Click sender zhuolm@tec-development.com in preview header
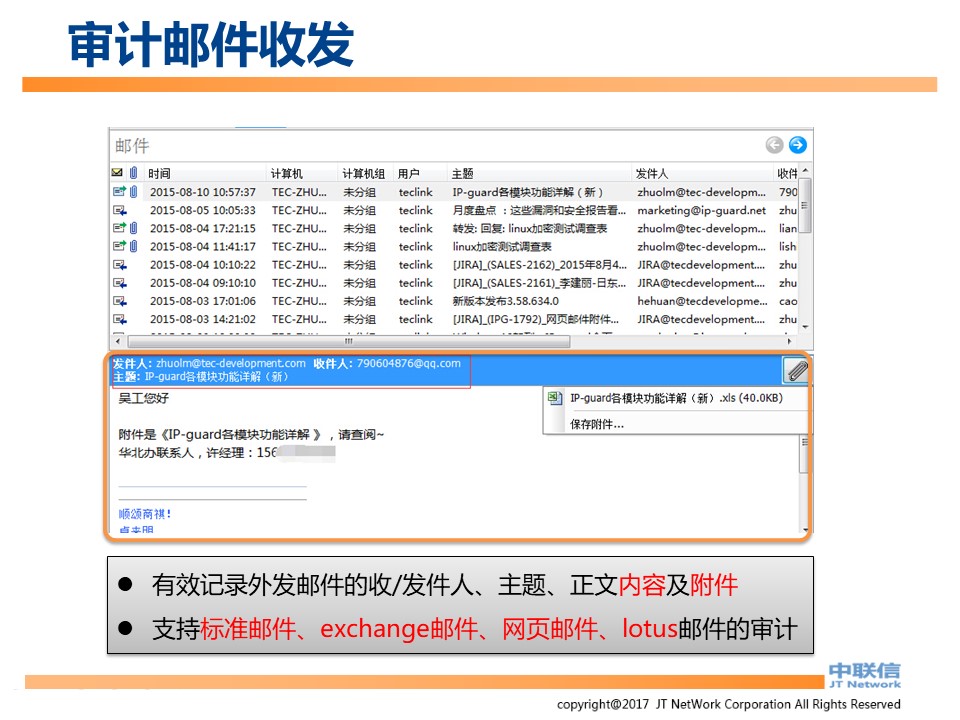Viewport: 960px width, 720px height. click(231, 363)
